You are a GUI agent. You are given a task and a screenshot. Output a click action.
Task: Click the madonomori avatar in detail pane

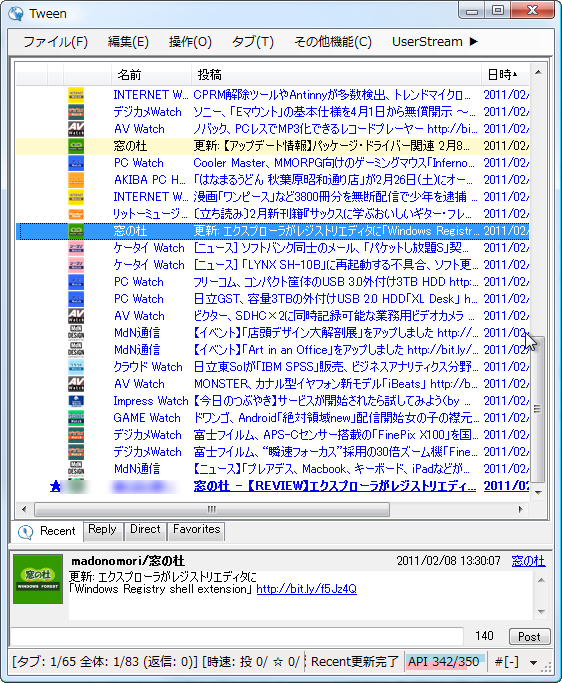[38, 579]
